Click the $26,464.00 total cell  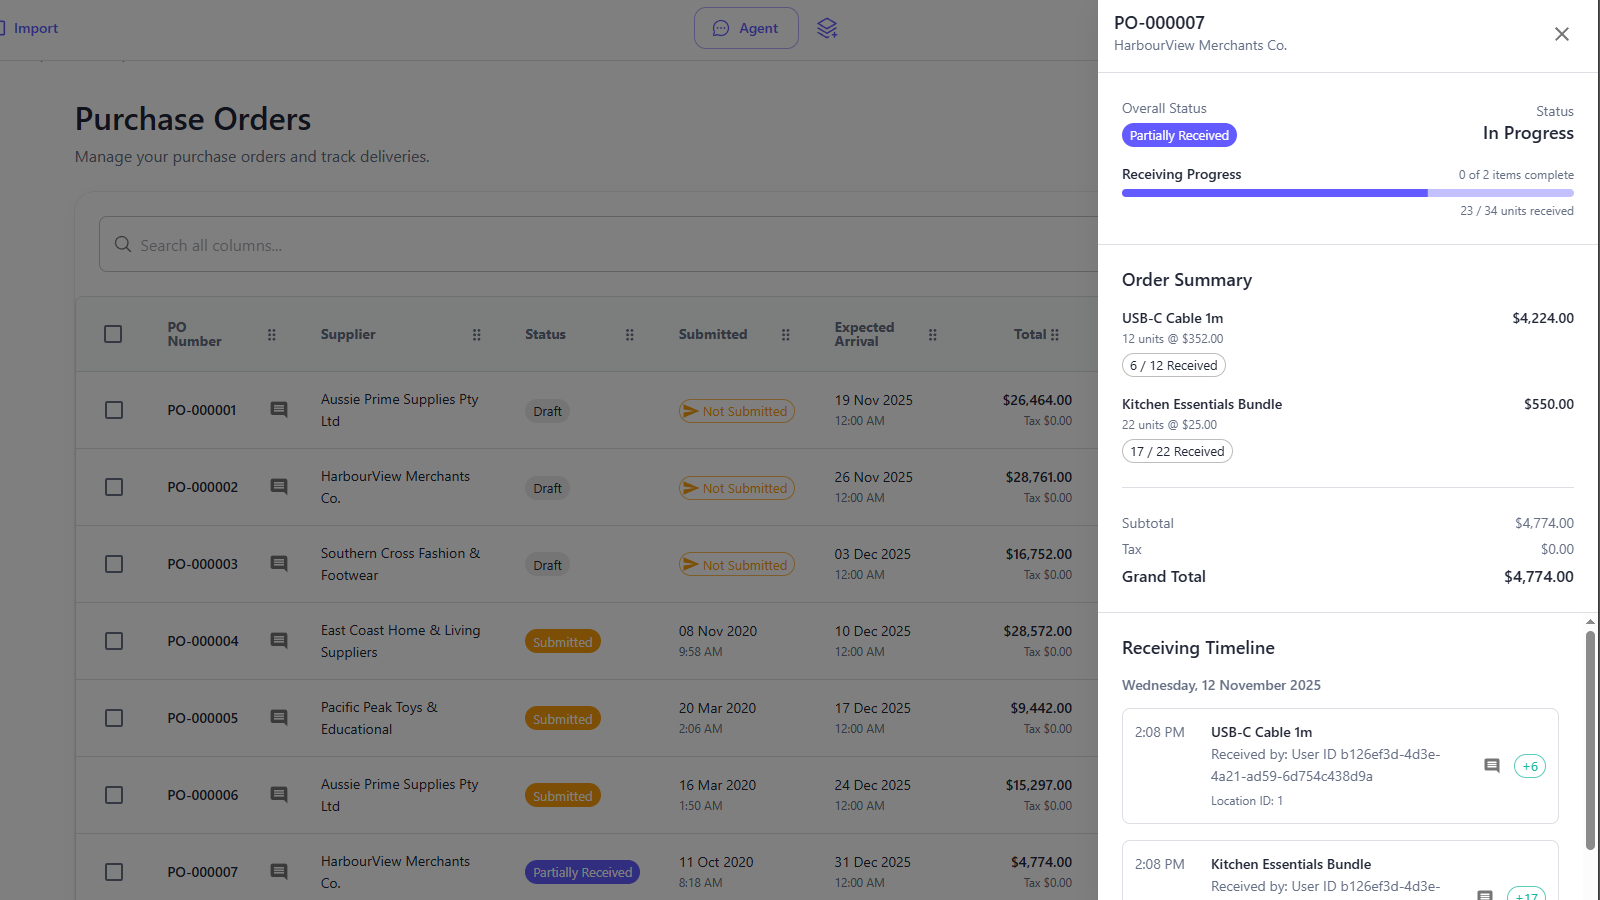point(1037,400)
